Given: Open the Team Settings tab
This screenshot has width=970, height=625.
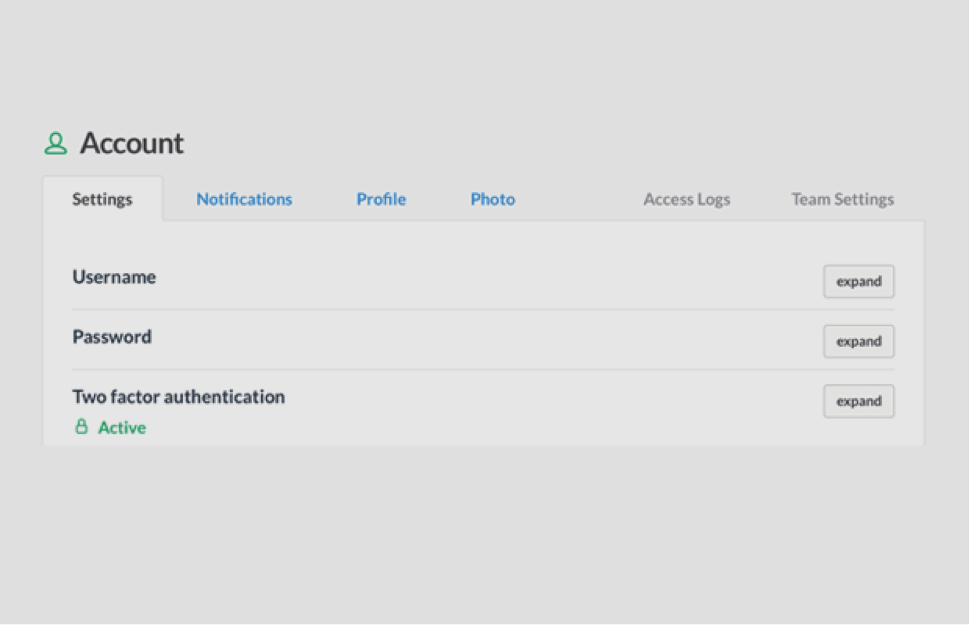Looking at the screenshot, I should tap(842, 199).
